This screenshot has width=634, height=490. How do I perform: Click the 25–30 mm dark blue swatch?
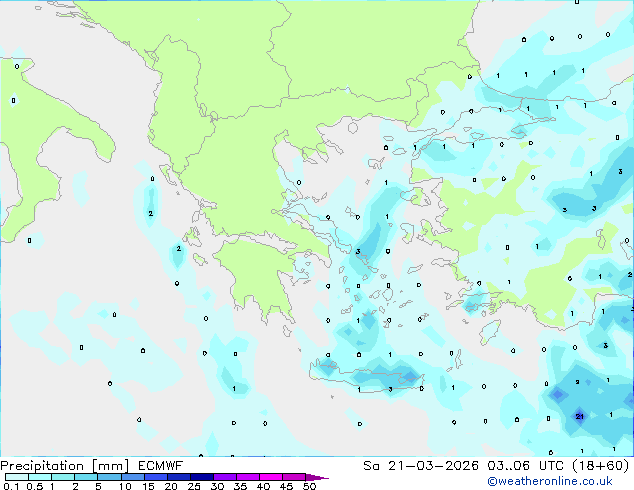[202, 477]
